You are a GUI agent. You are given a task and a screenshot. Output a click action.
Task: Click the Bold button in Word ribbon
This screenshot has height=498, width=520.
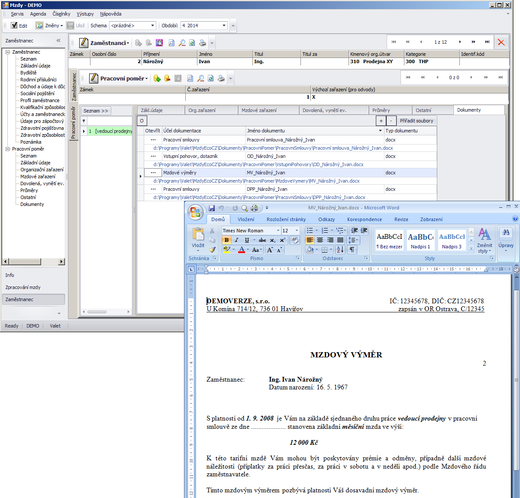[226, 240]
